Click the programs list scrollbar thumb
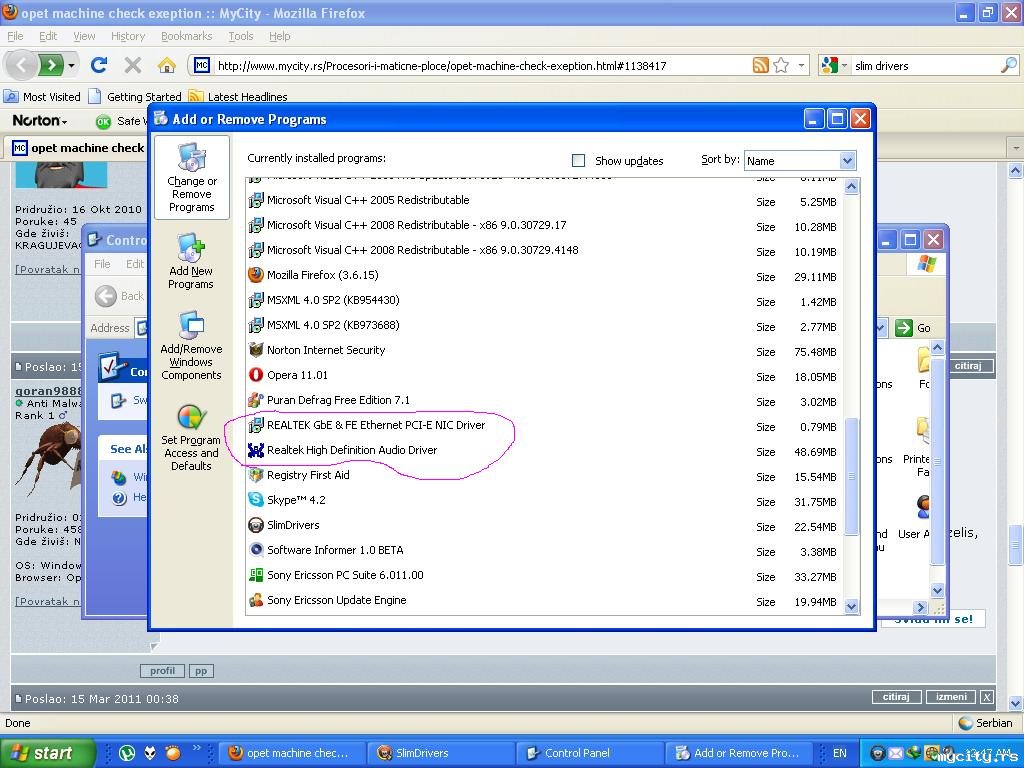This screenshot has width=1024, height=768. tap(851, 477)
